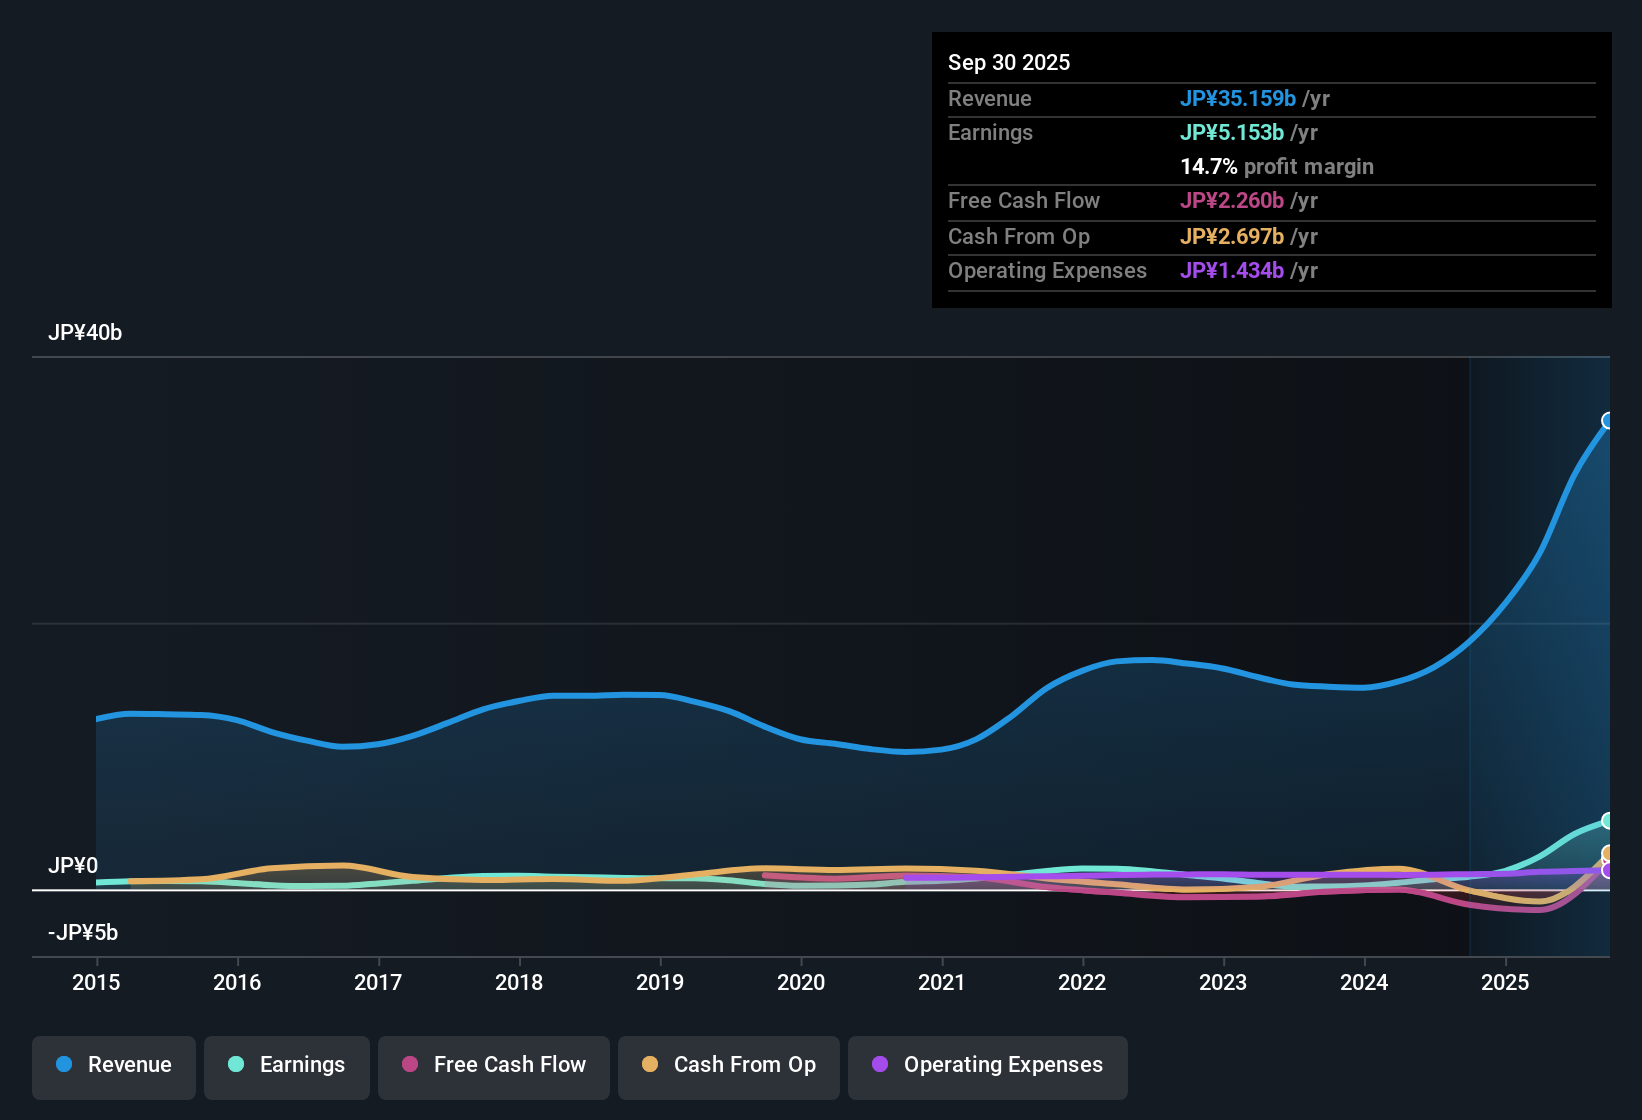Click the JP¥35.159b revenue value link
Viewport: 1642px width, 1120px height.
1239,98
